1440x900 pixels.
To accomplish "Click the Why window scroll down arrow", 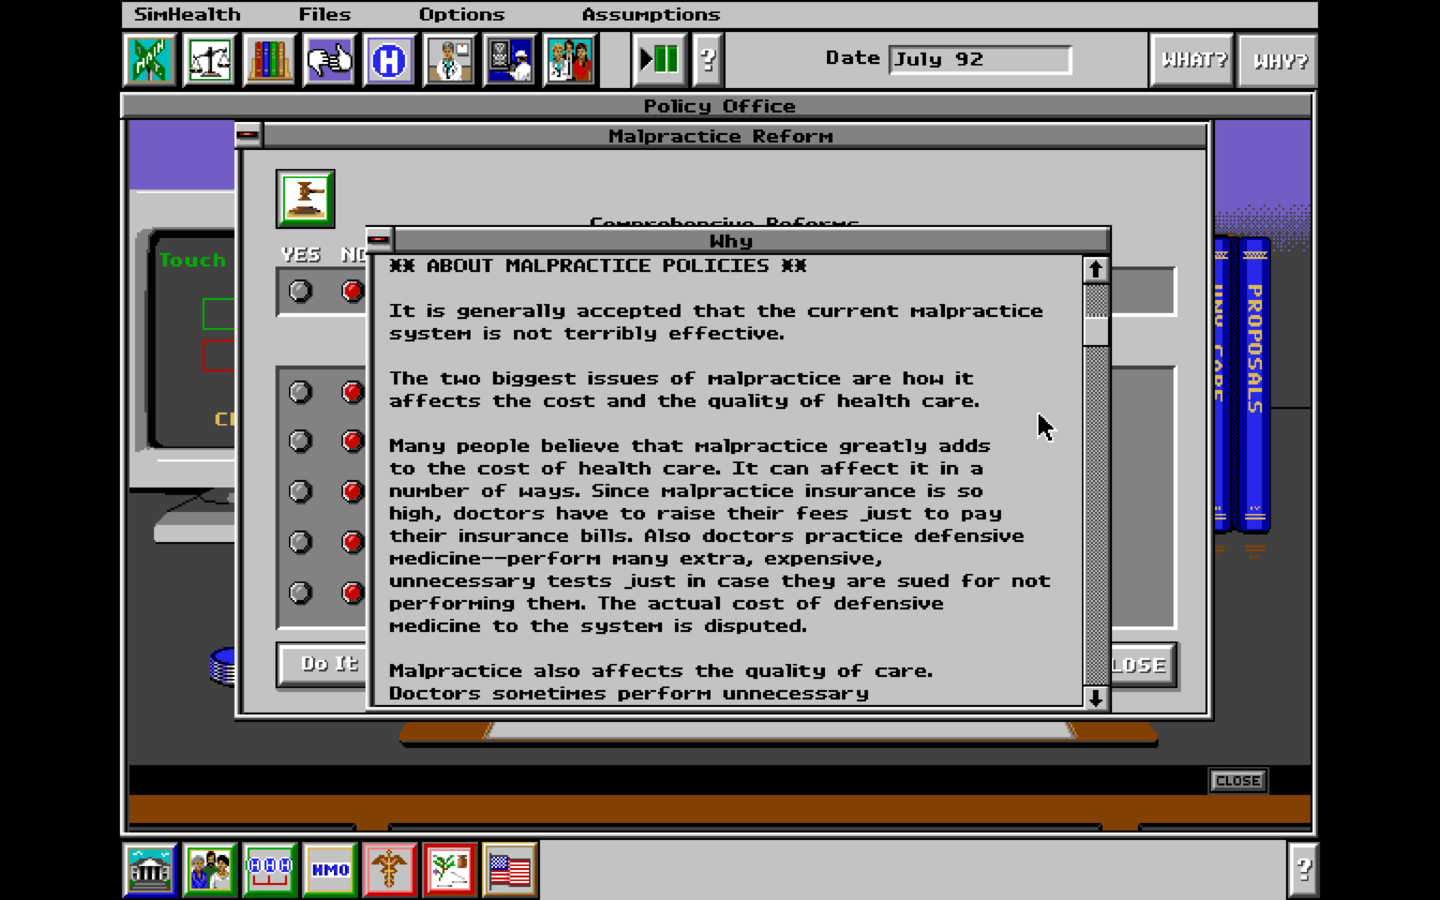I will click(x=1095, y=697).
